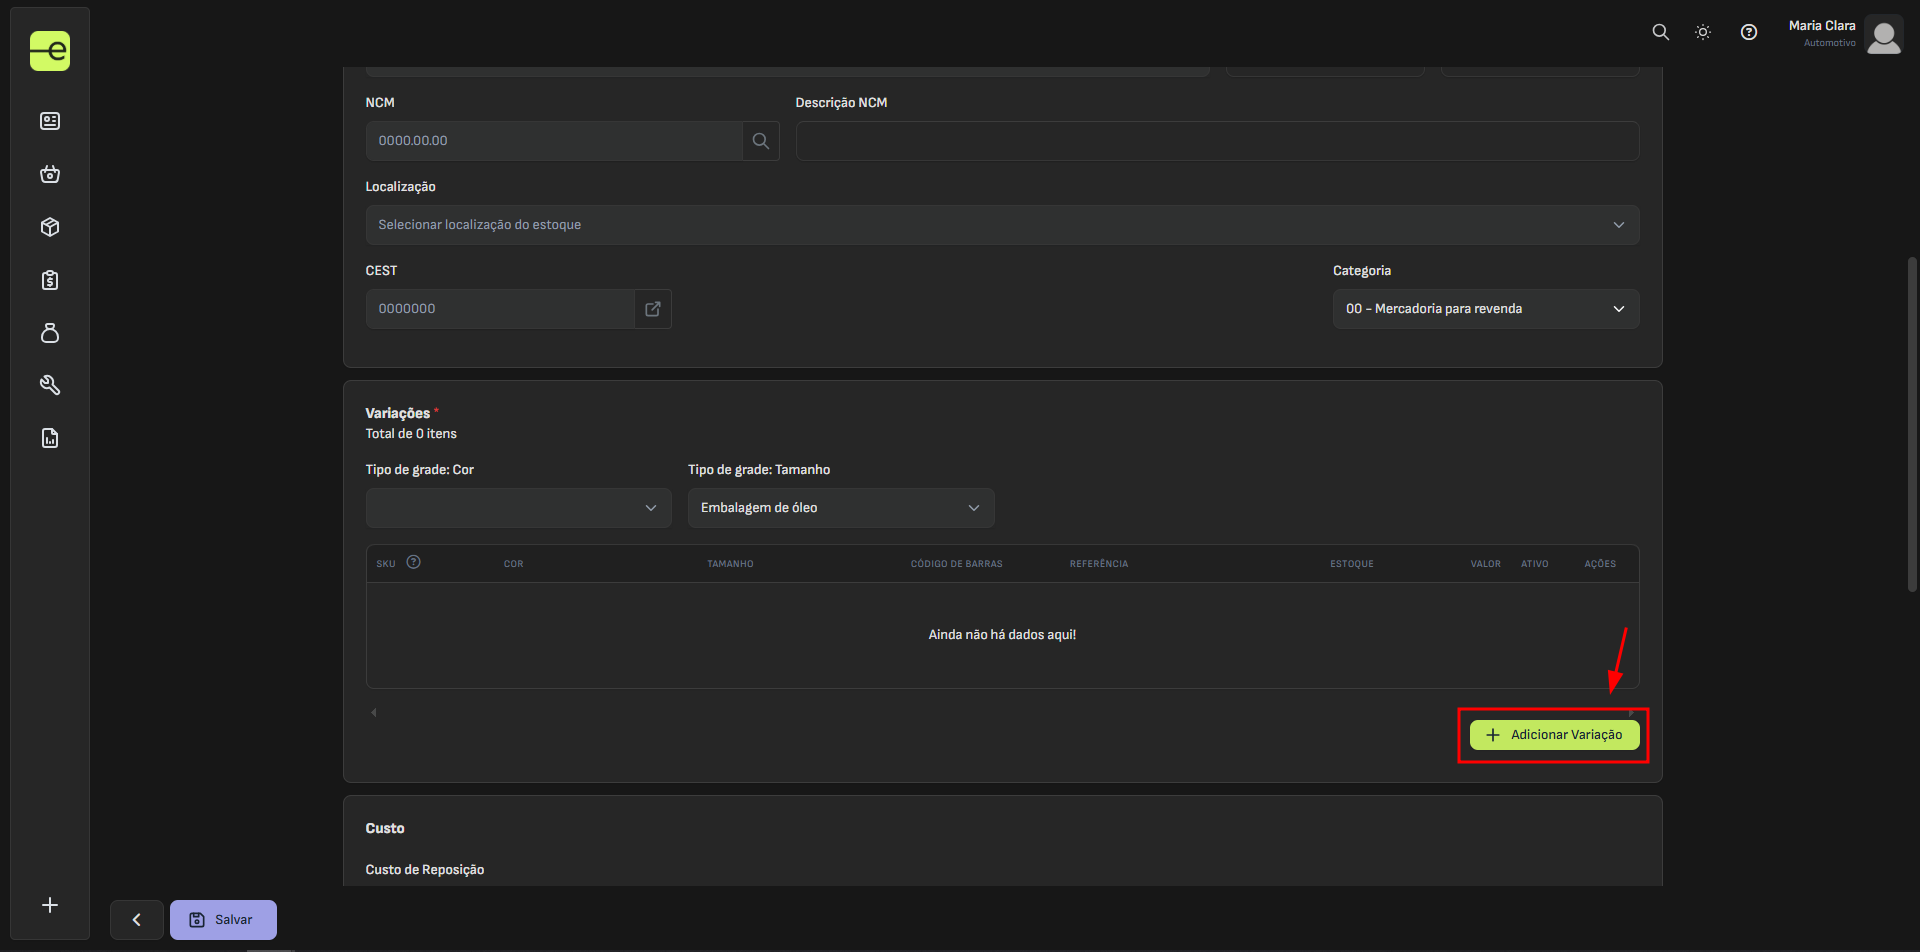
Task: Click the search magnifier in top bar
Action: coord(1660,32)
